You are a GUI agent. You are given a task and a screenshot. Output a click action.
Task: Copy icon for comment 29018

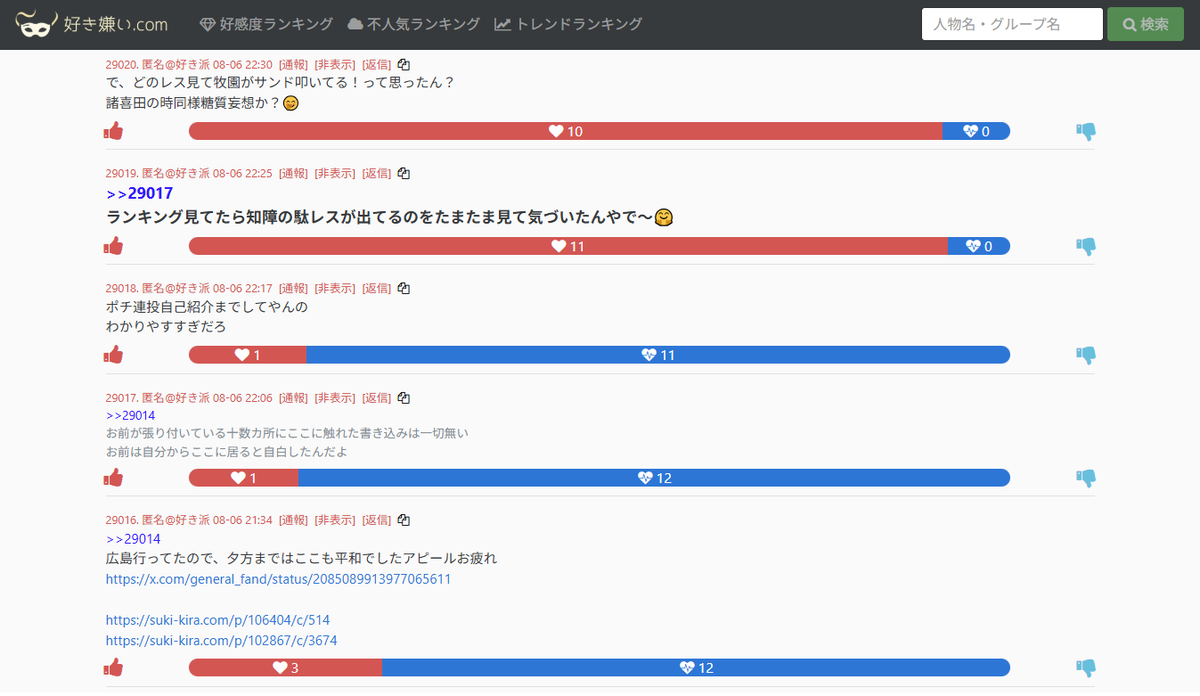[404, 288]
